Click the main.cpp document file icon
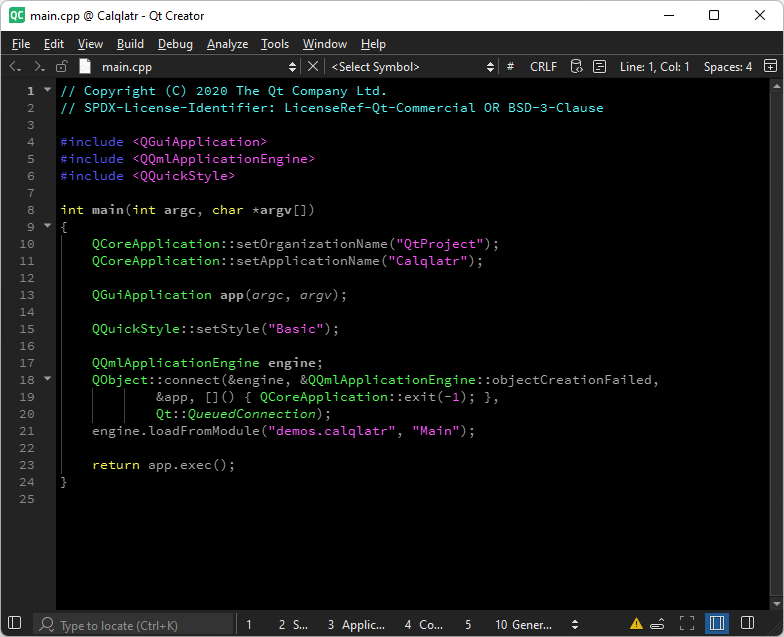Image resolution: width=784 pixels, height=637 pixels. (85, 66)
